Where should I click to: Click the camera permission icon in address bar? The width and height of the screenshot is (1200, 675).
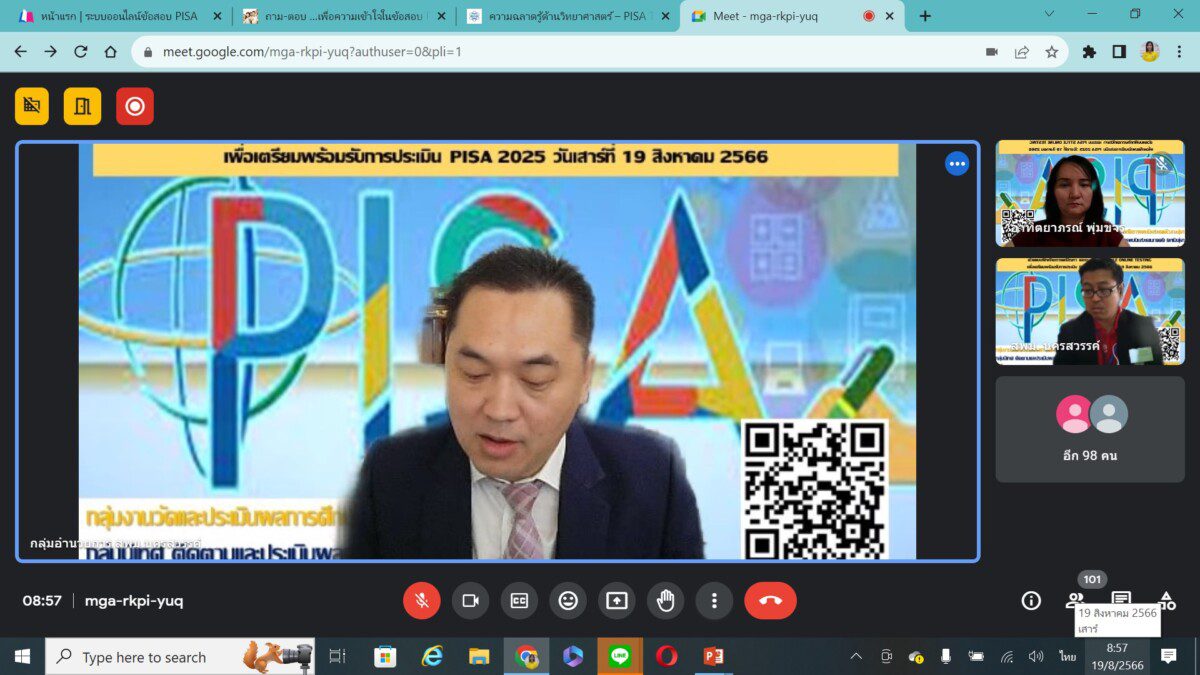click(x=992, y=52)
